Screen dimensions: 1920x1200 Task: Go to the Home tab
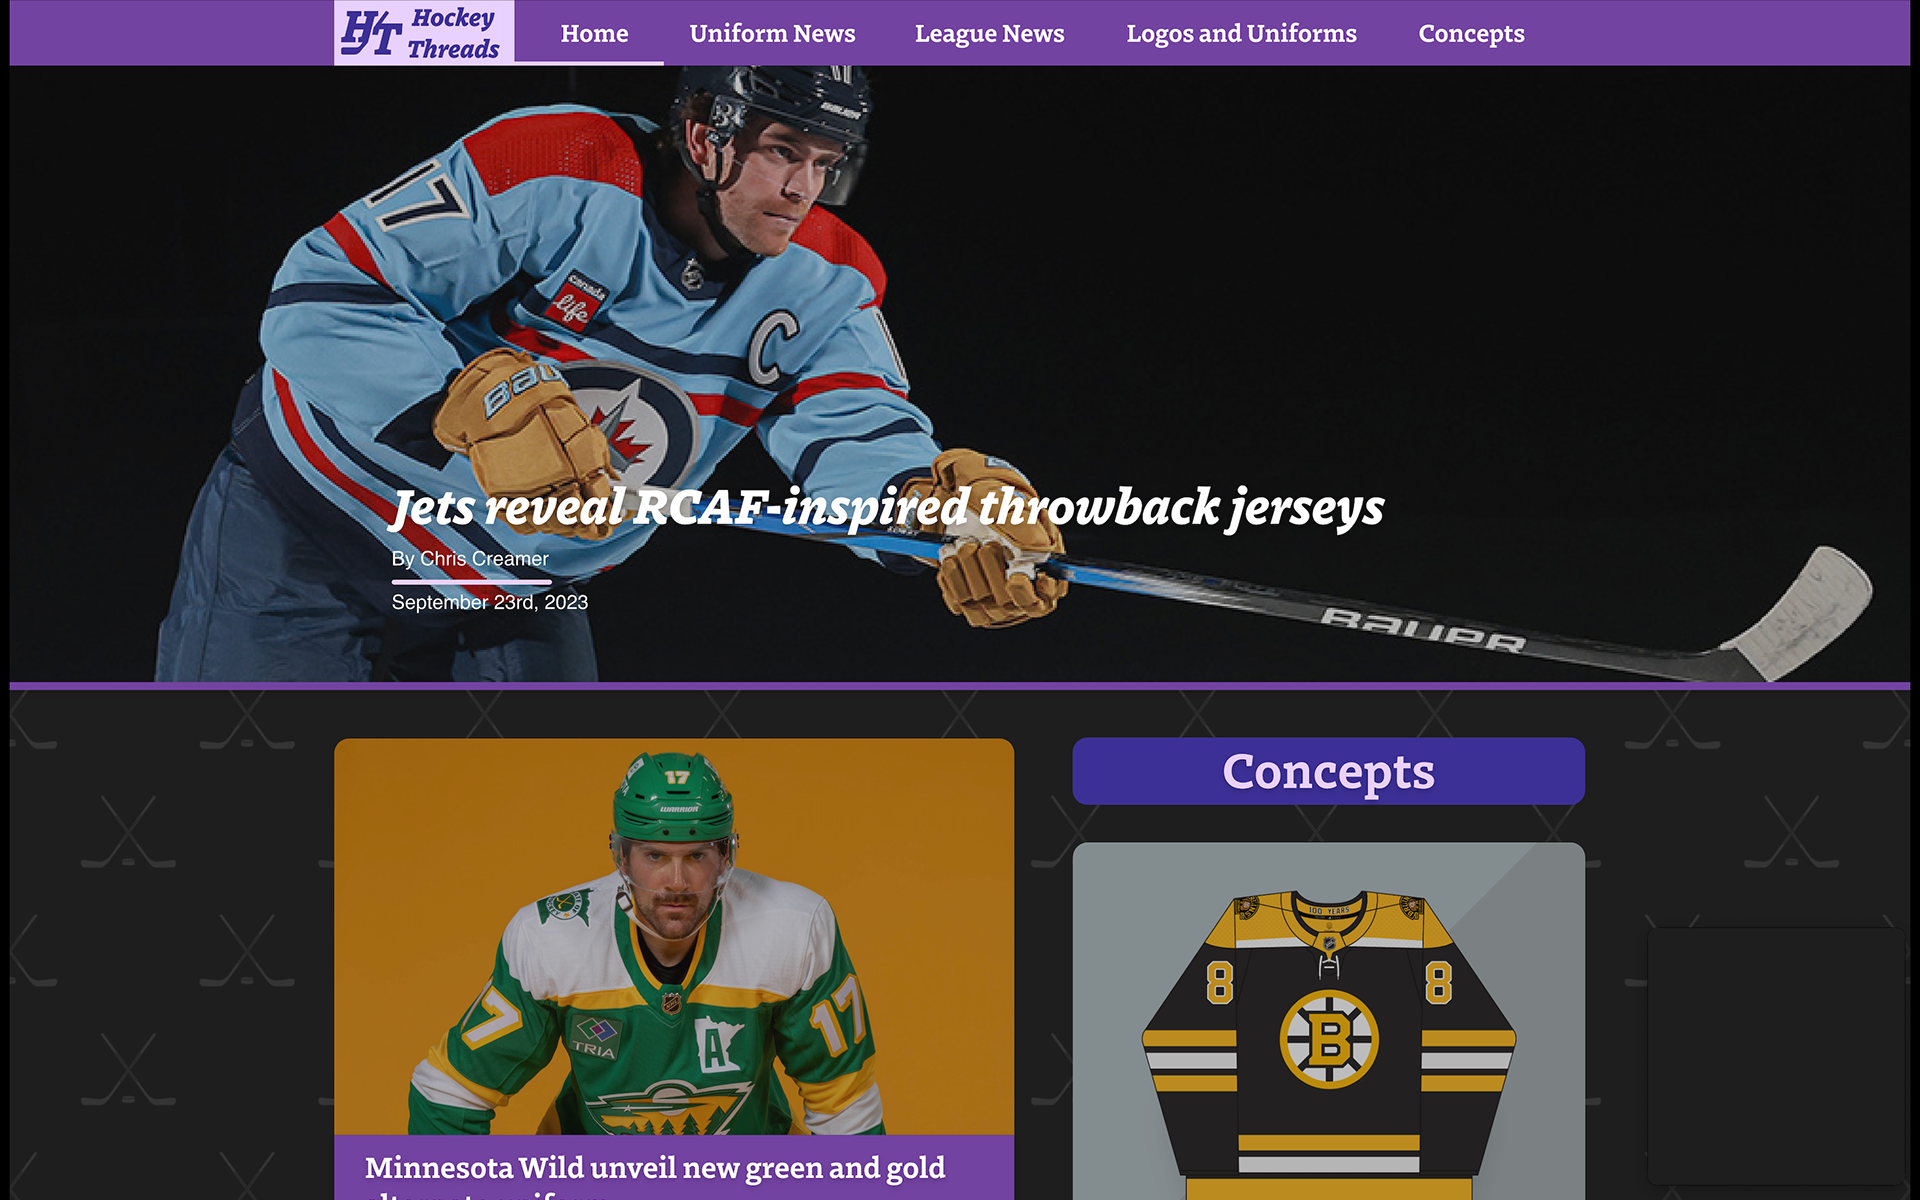pos(594,33)
